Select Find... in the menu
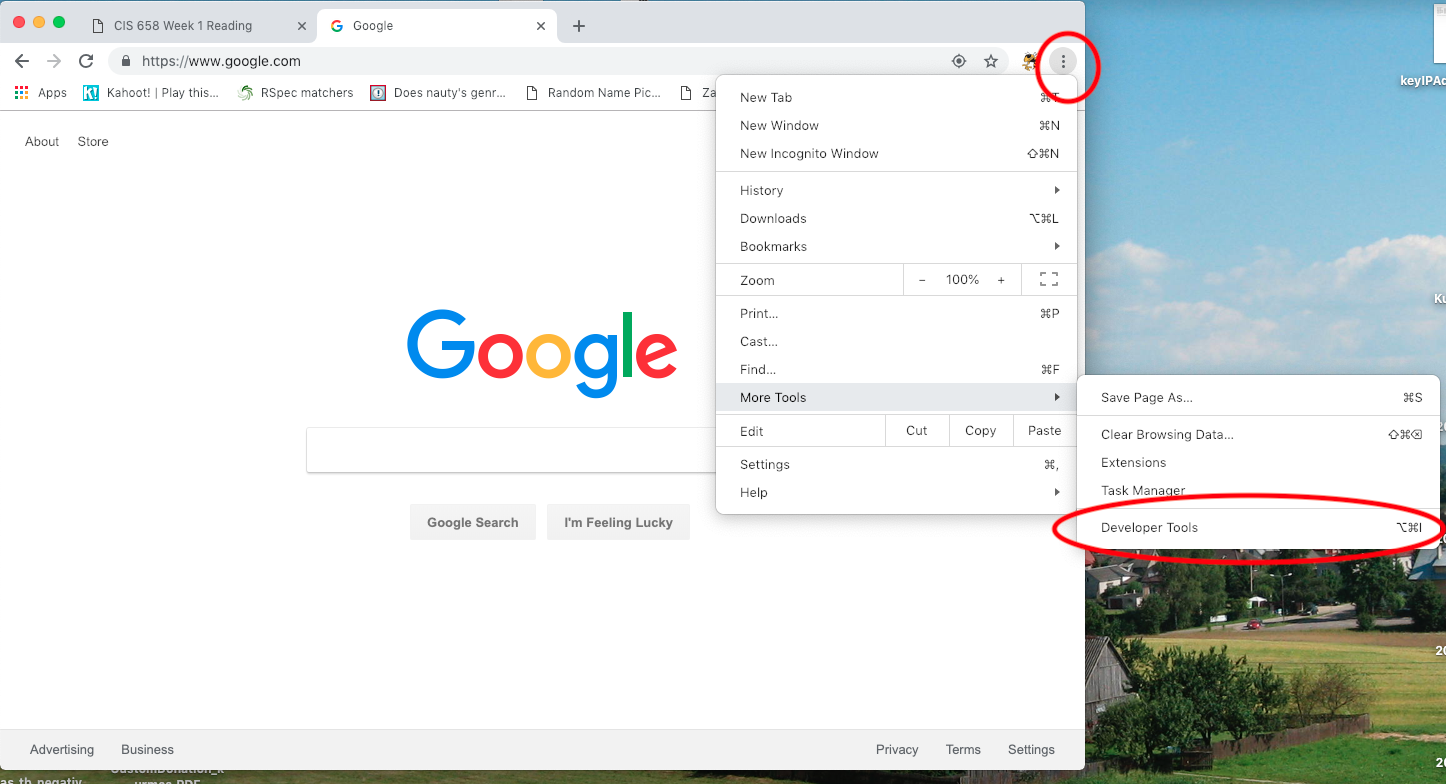The image size is (1446, 784). tap(897, 369)
